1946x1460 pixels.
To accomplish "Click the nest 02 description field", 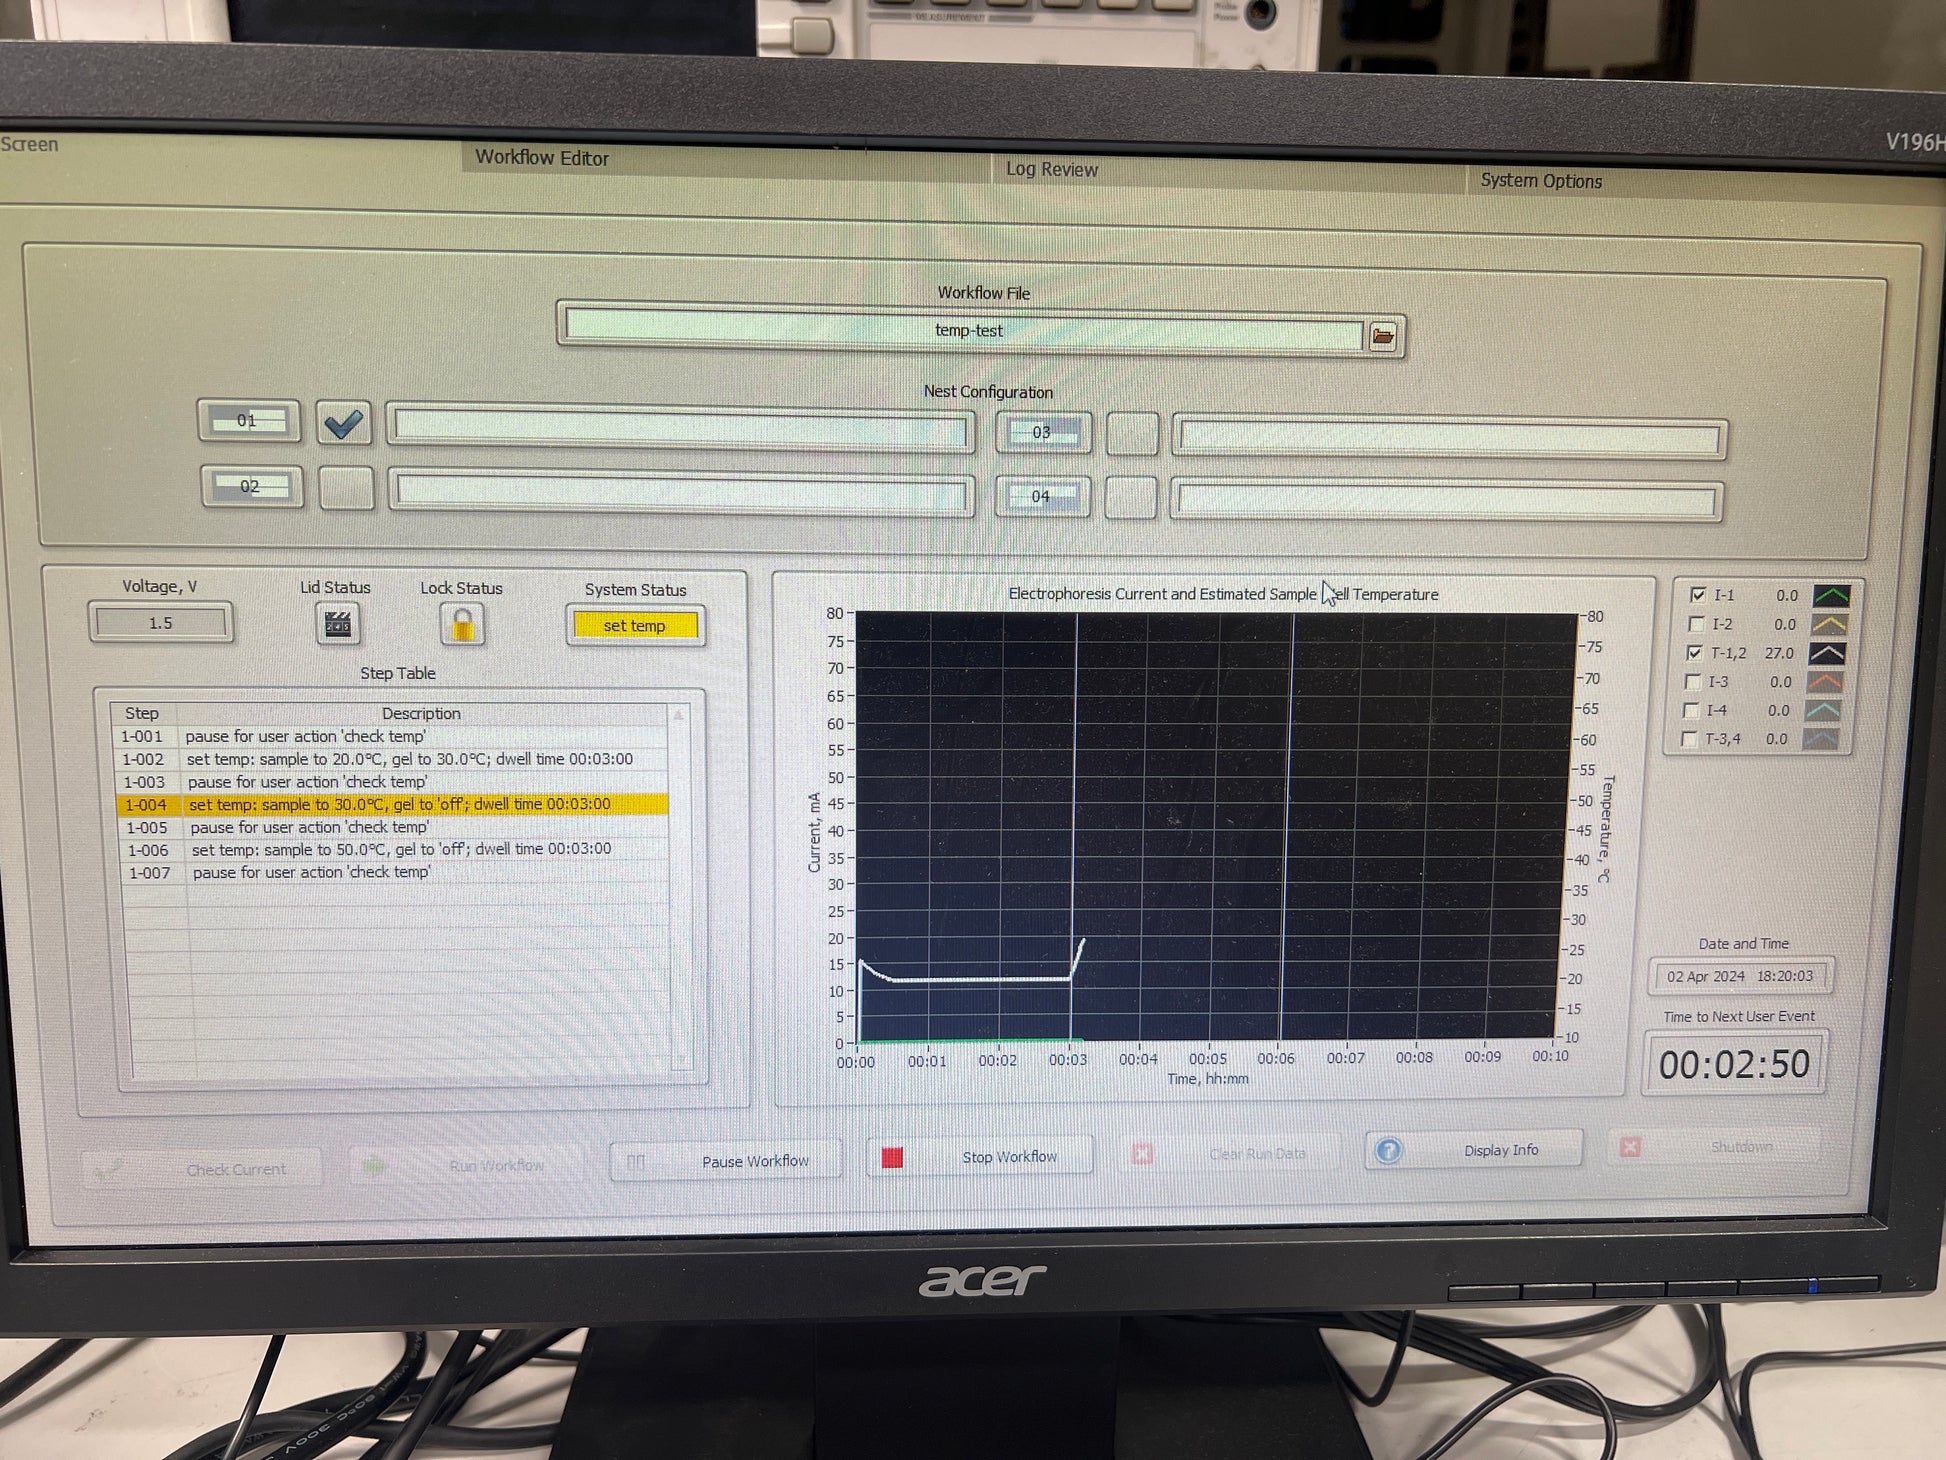I will tap(682, 493).
